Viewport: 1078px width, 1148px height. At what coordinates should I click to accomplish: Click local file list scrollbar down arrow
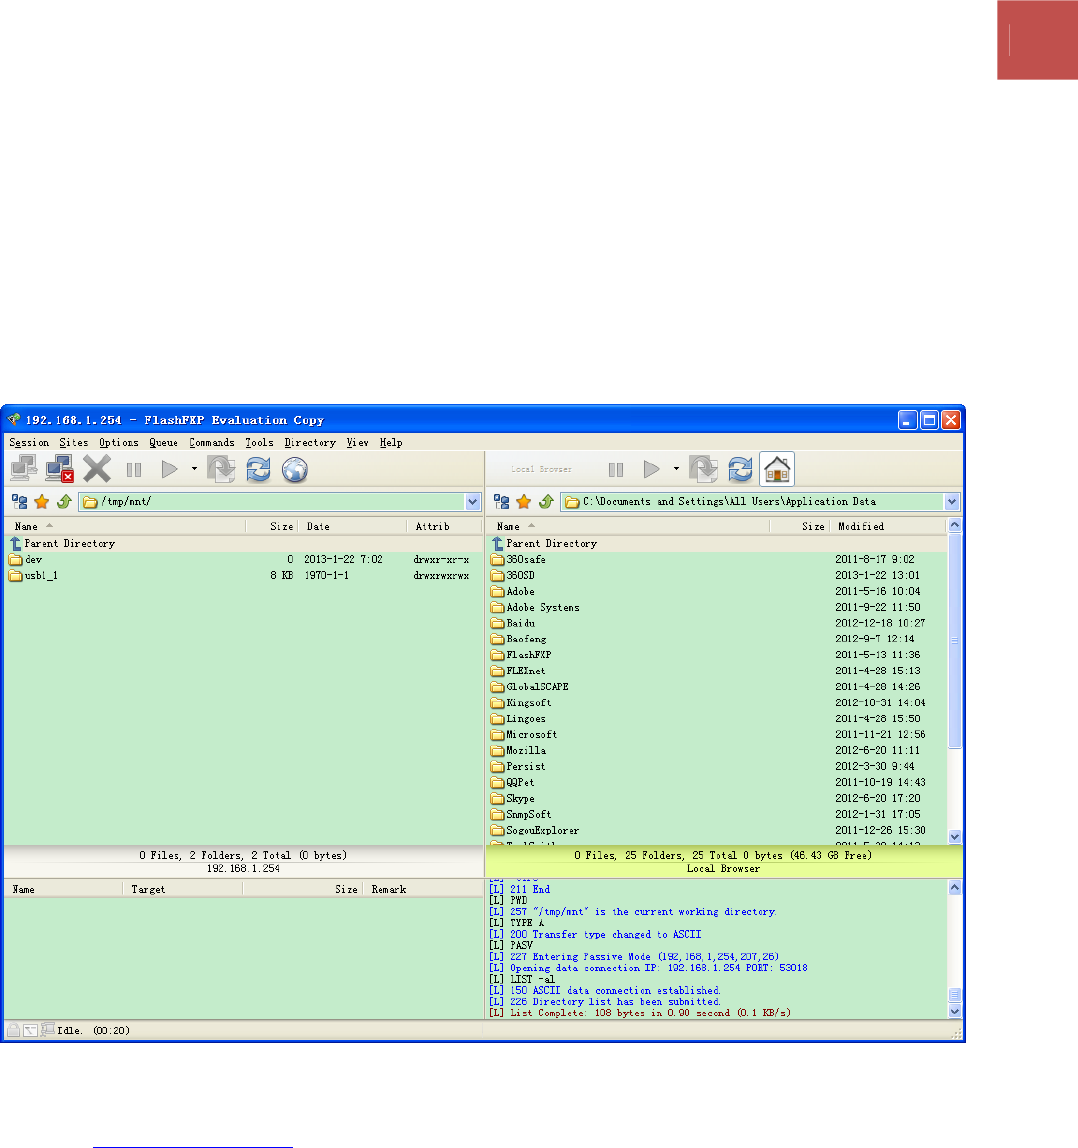click(955, 836)
